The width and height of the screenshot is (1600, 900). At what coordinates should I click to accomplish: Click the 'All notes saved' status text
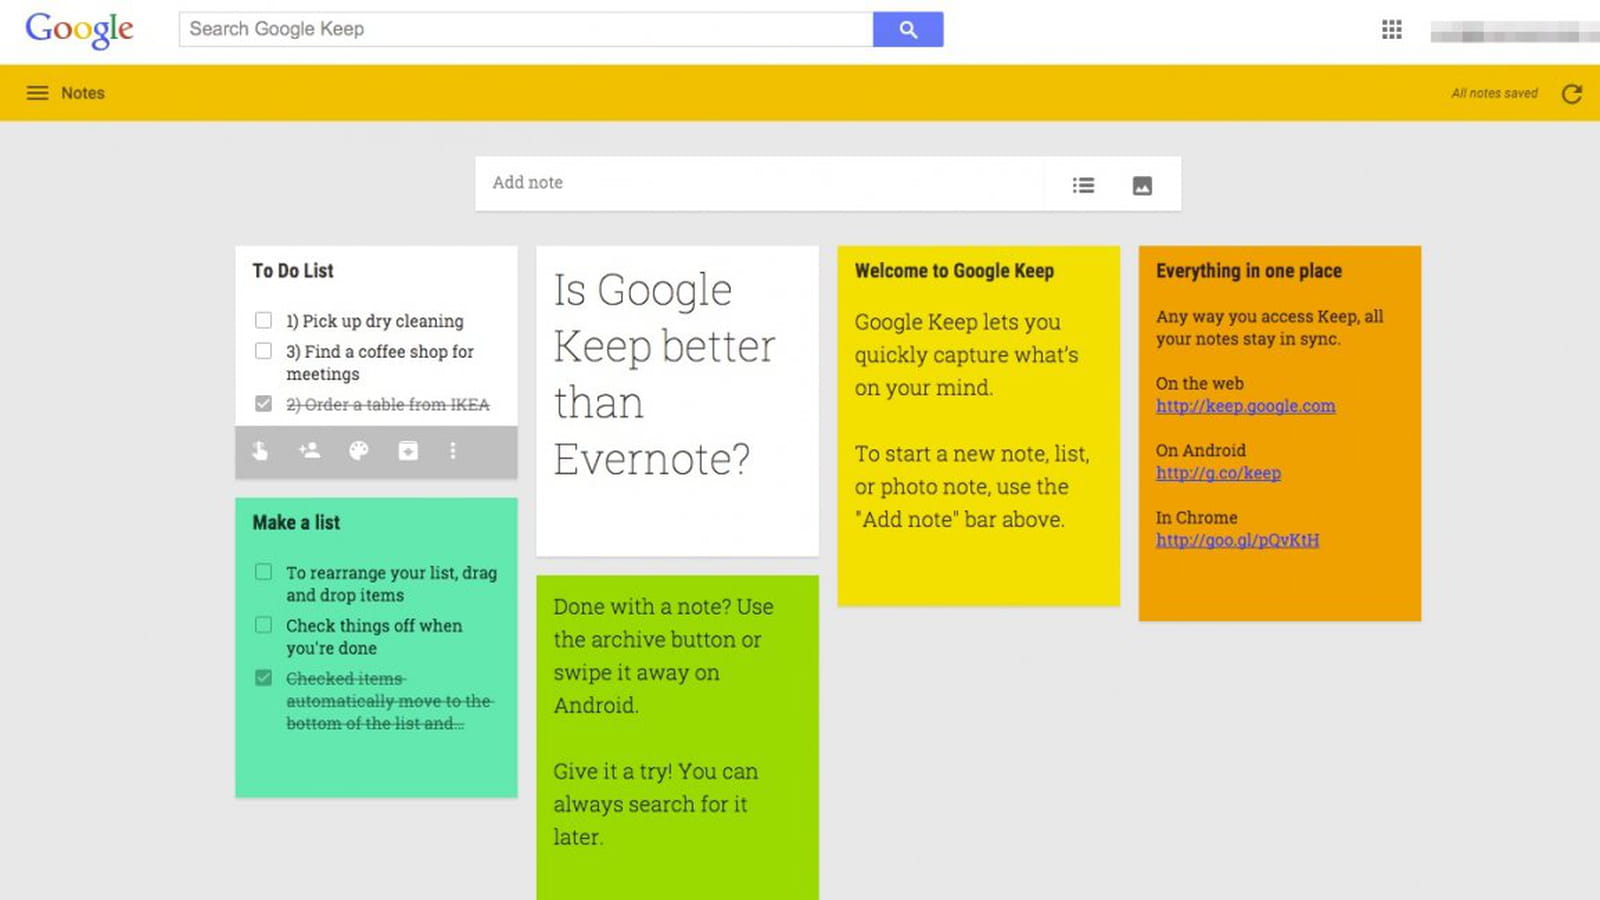(1494, 93)
